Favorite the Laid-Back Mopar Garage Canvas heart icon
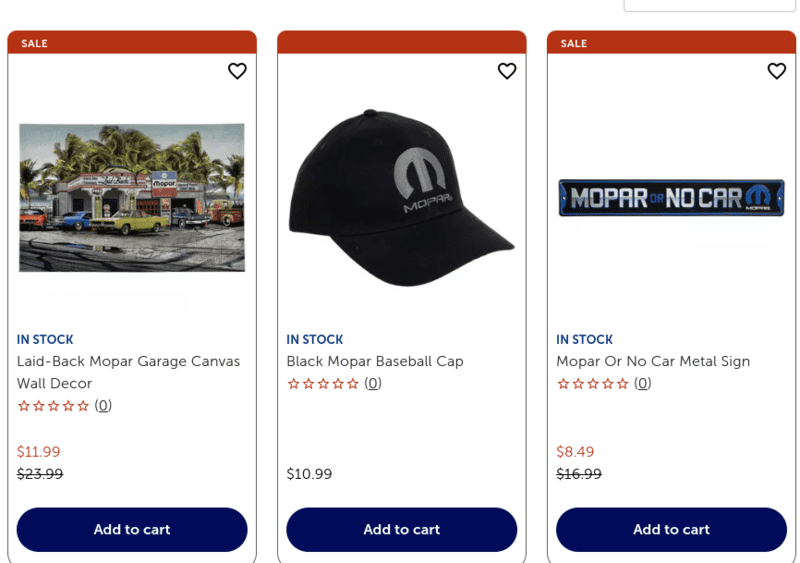This screenshot has width=800, height=563. (237, 71)
